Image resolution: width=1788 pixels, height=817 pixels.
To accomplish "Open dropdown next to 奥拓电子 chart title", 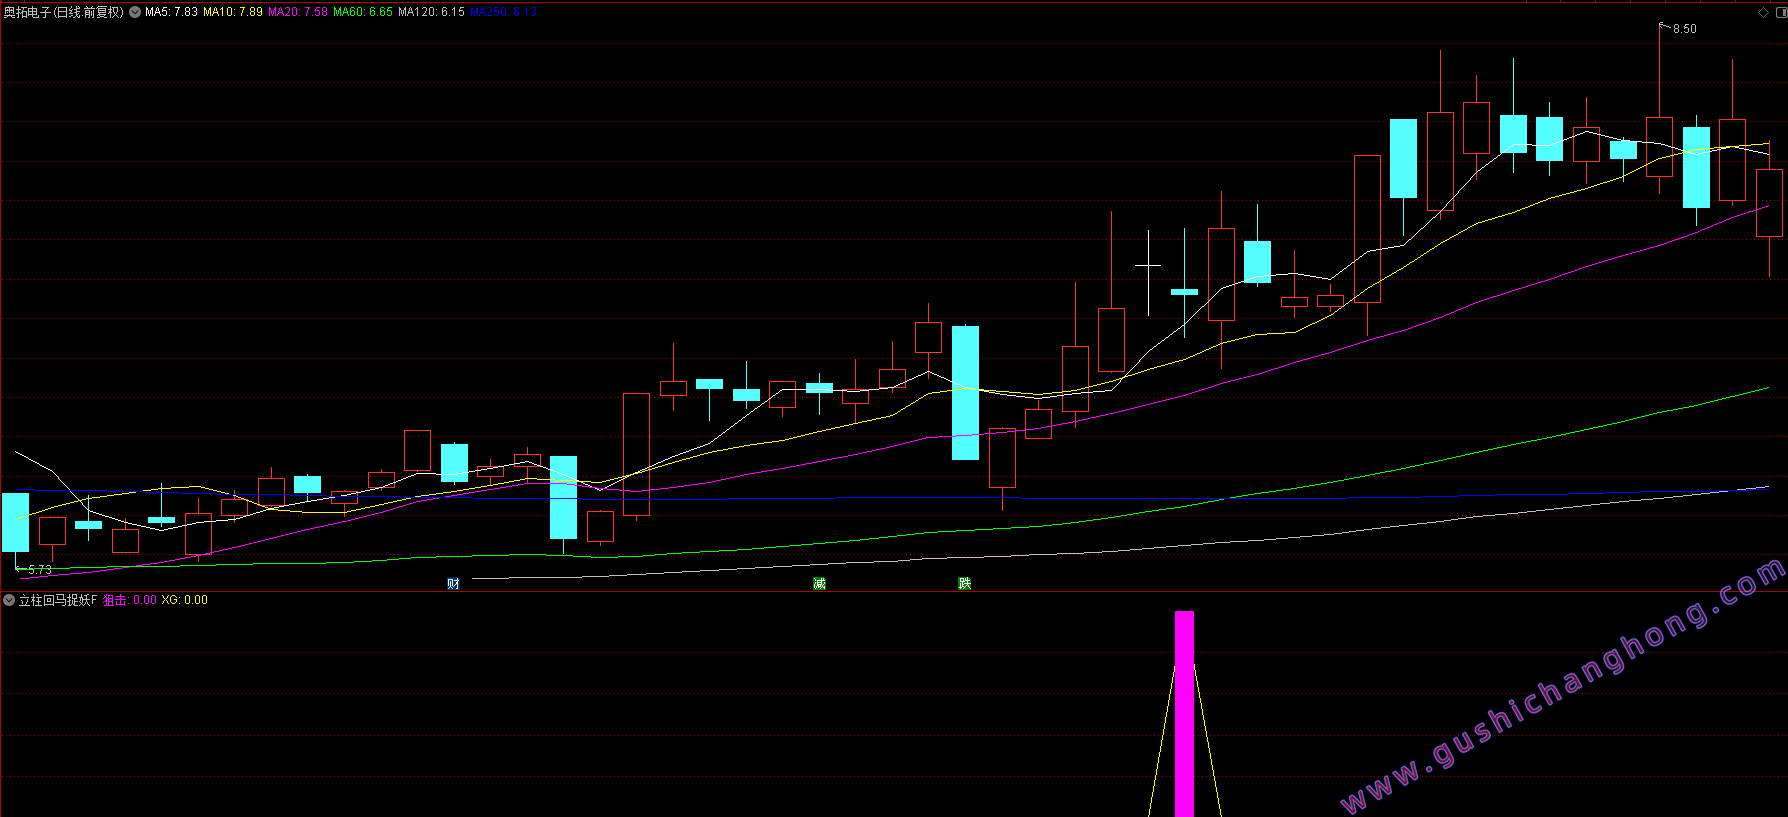I will pyautogui.click(x=135, y=12).
